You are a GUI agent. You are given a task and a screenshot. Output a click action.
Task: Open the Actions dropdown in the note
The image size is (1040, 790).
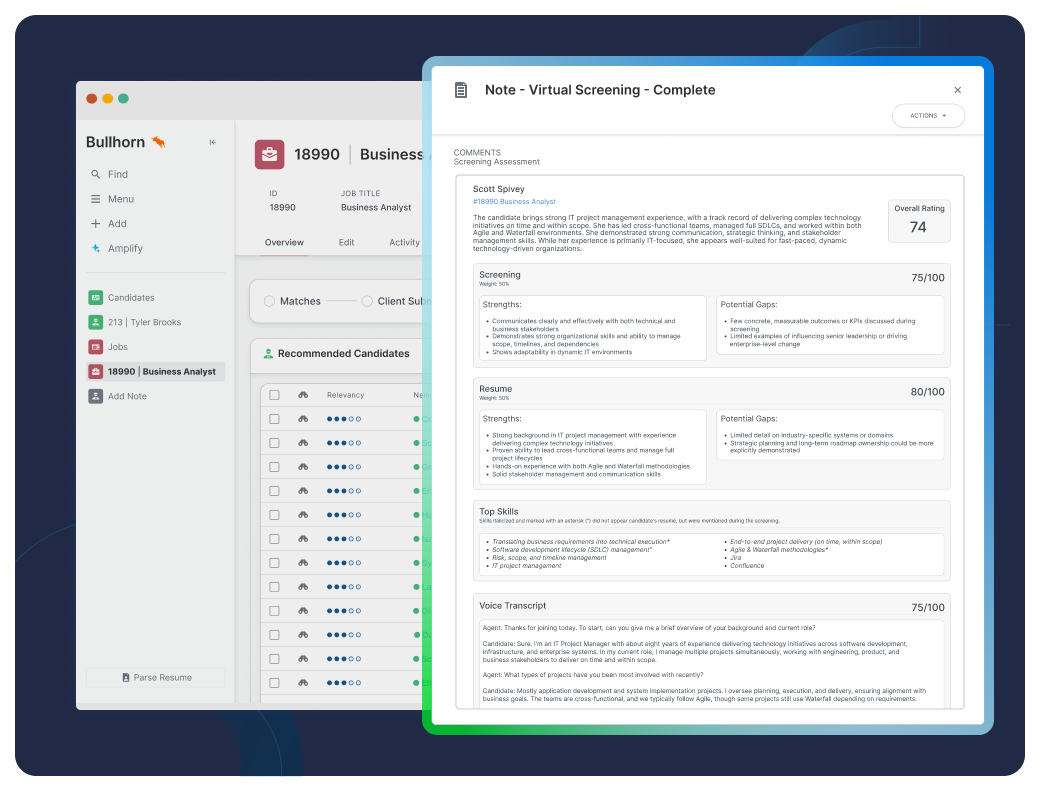click(x=928, y=115)
